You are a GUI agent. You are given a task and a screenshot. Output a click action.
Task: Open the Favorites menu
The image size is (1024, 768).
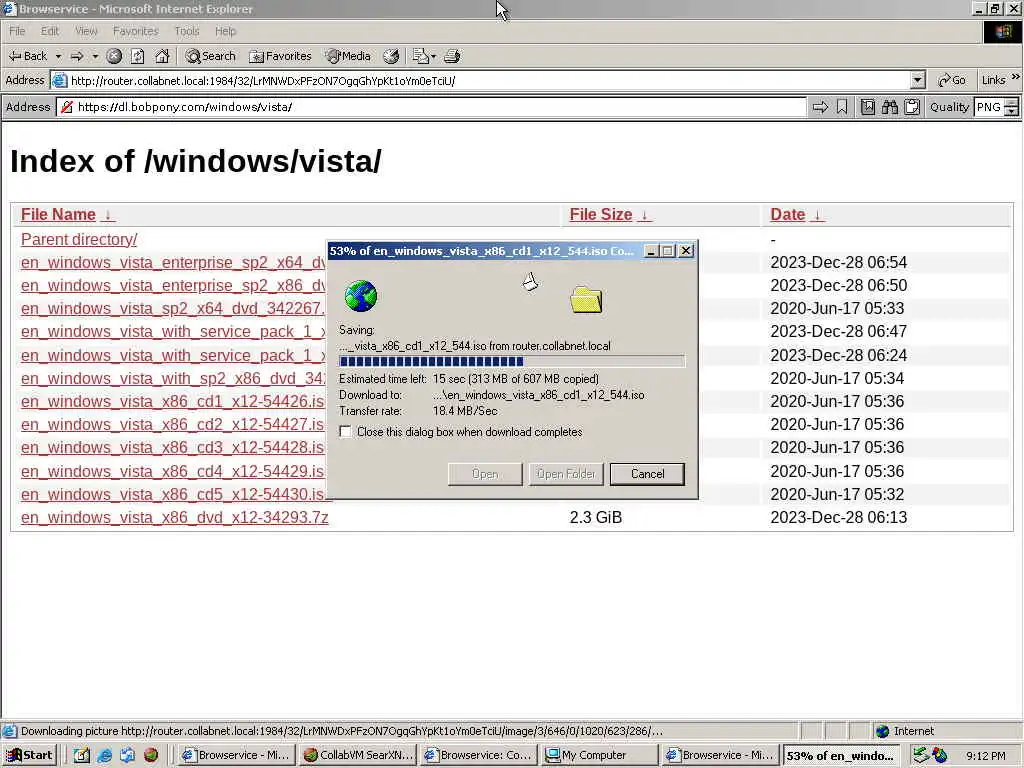(x=135, y=31)
